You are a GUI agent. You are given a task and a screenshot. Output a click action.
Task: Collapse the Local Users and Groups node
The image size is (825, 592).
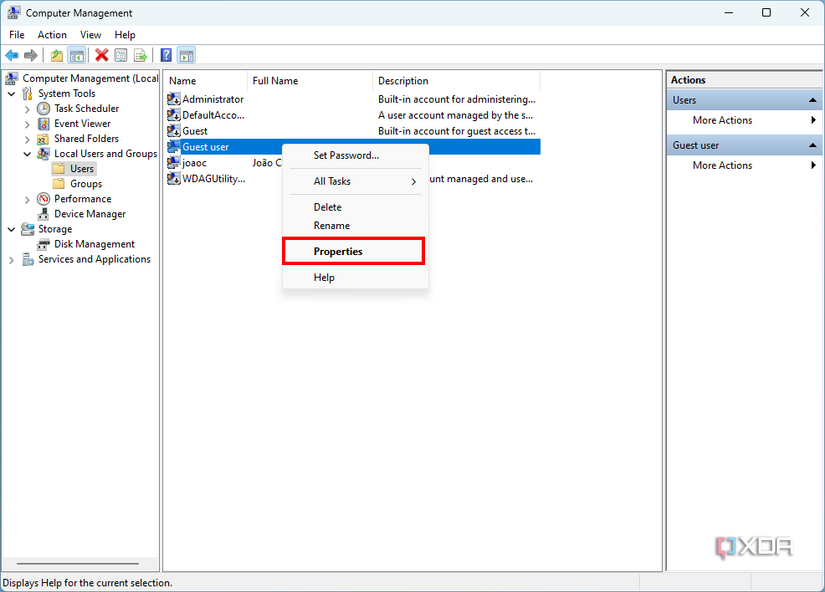(27, 153)
